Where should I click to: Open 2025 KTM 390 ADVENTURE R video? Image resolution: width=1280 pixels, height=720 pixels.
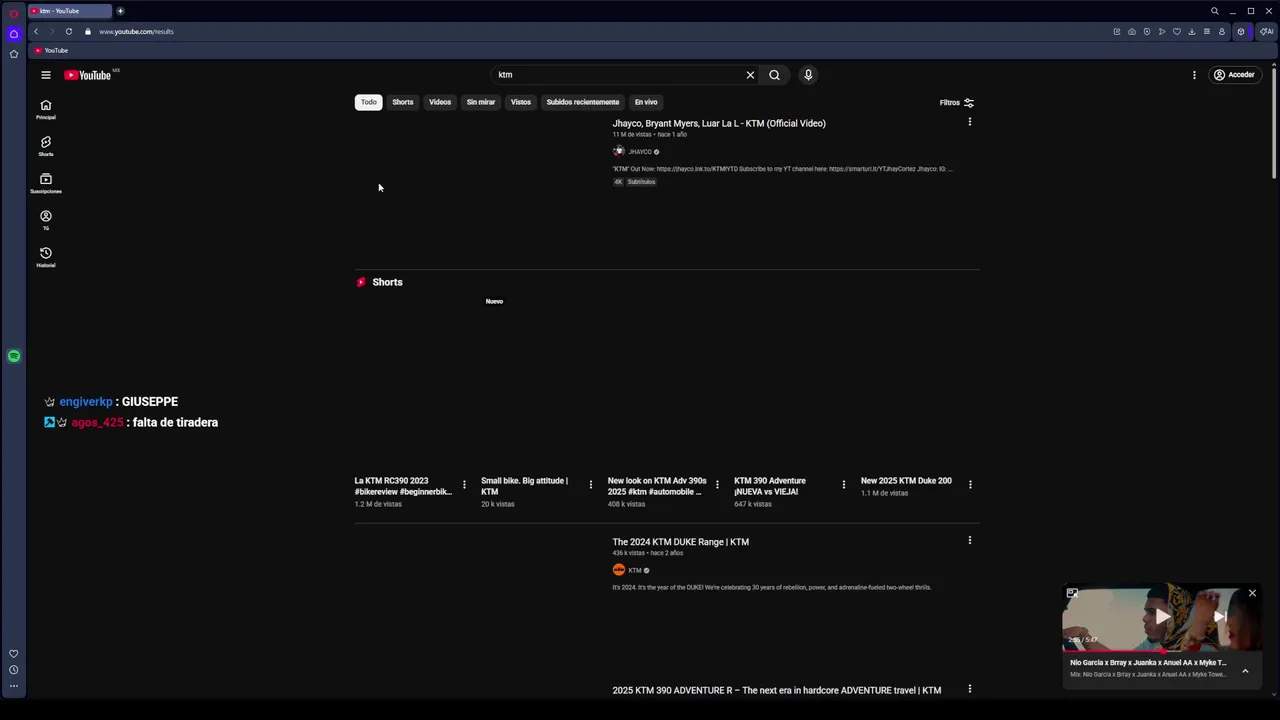pos(776,690)
